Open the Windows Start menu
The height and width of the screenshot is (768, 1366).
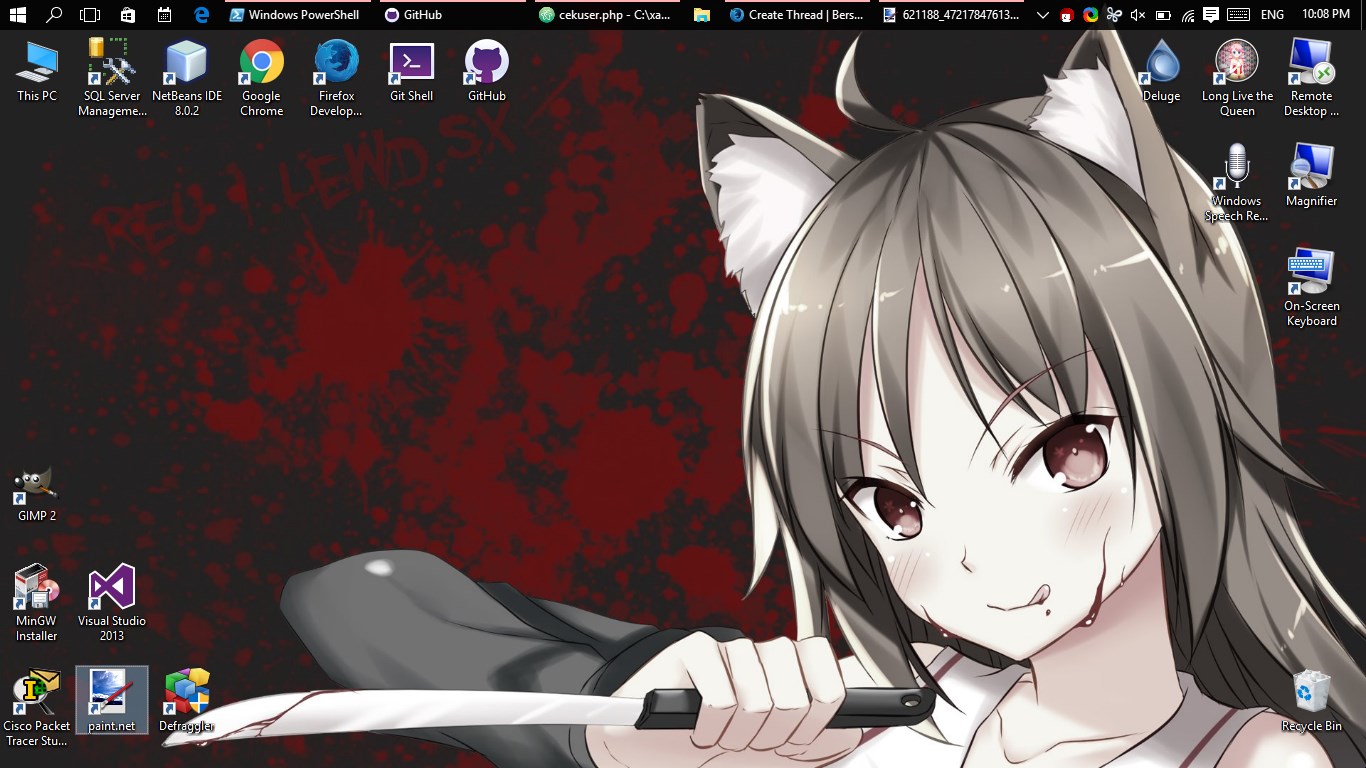(x=18, y=15)
